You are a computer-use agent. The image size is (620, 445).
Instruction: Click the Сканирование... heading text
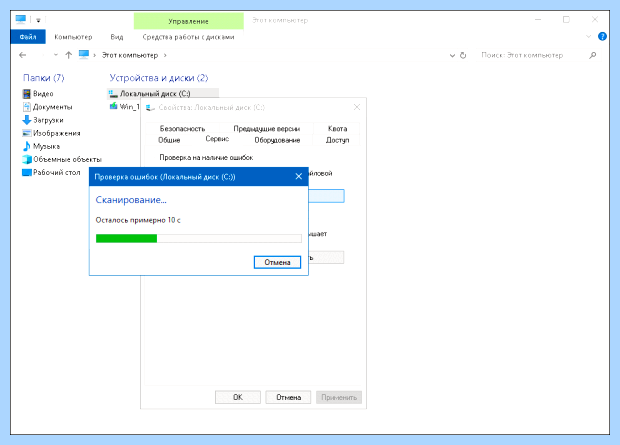pos(131,200)
